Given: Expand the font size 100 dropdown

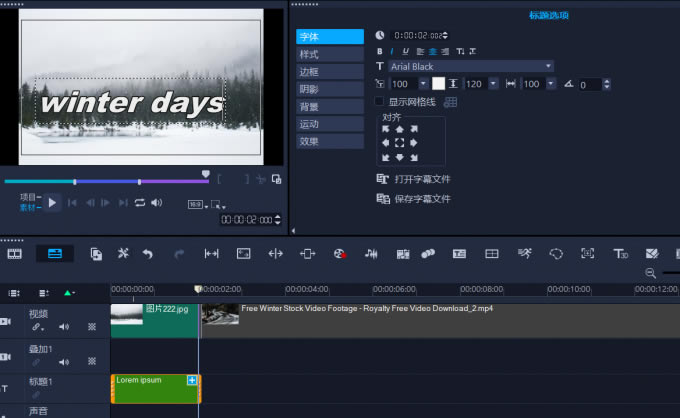Looking at the screenshot, I should tap(423, 84).
